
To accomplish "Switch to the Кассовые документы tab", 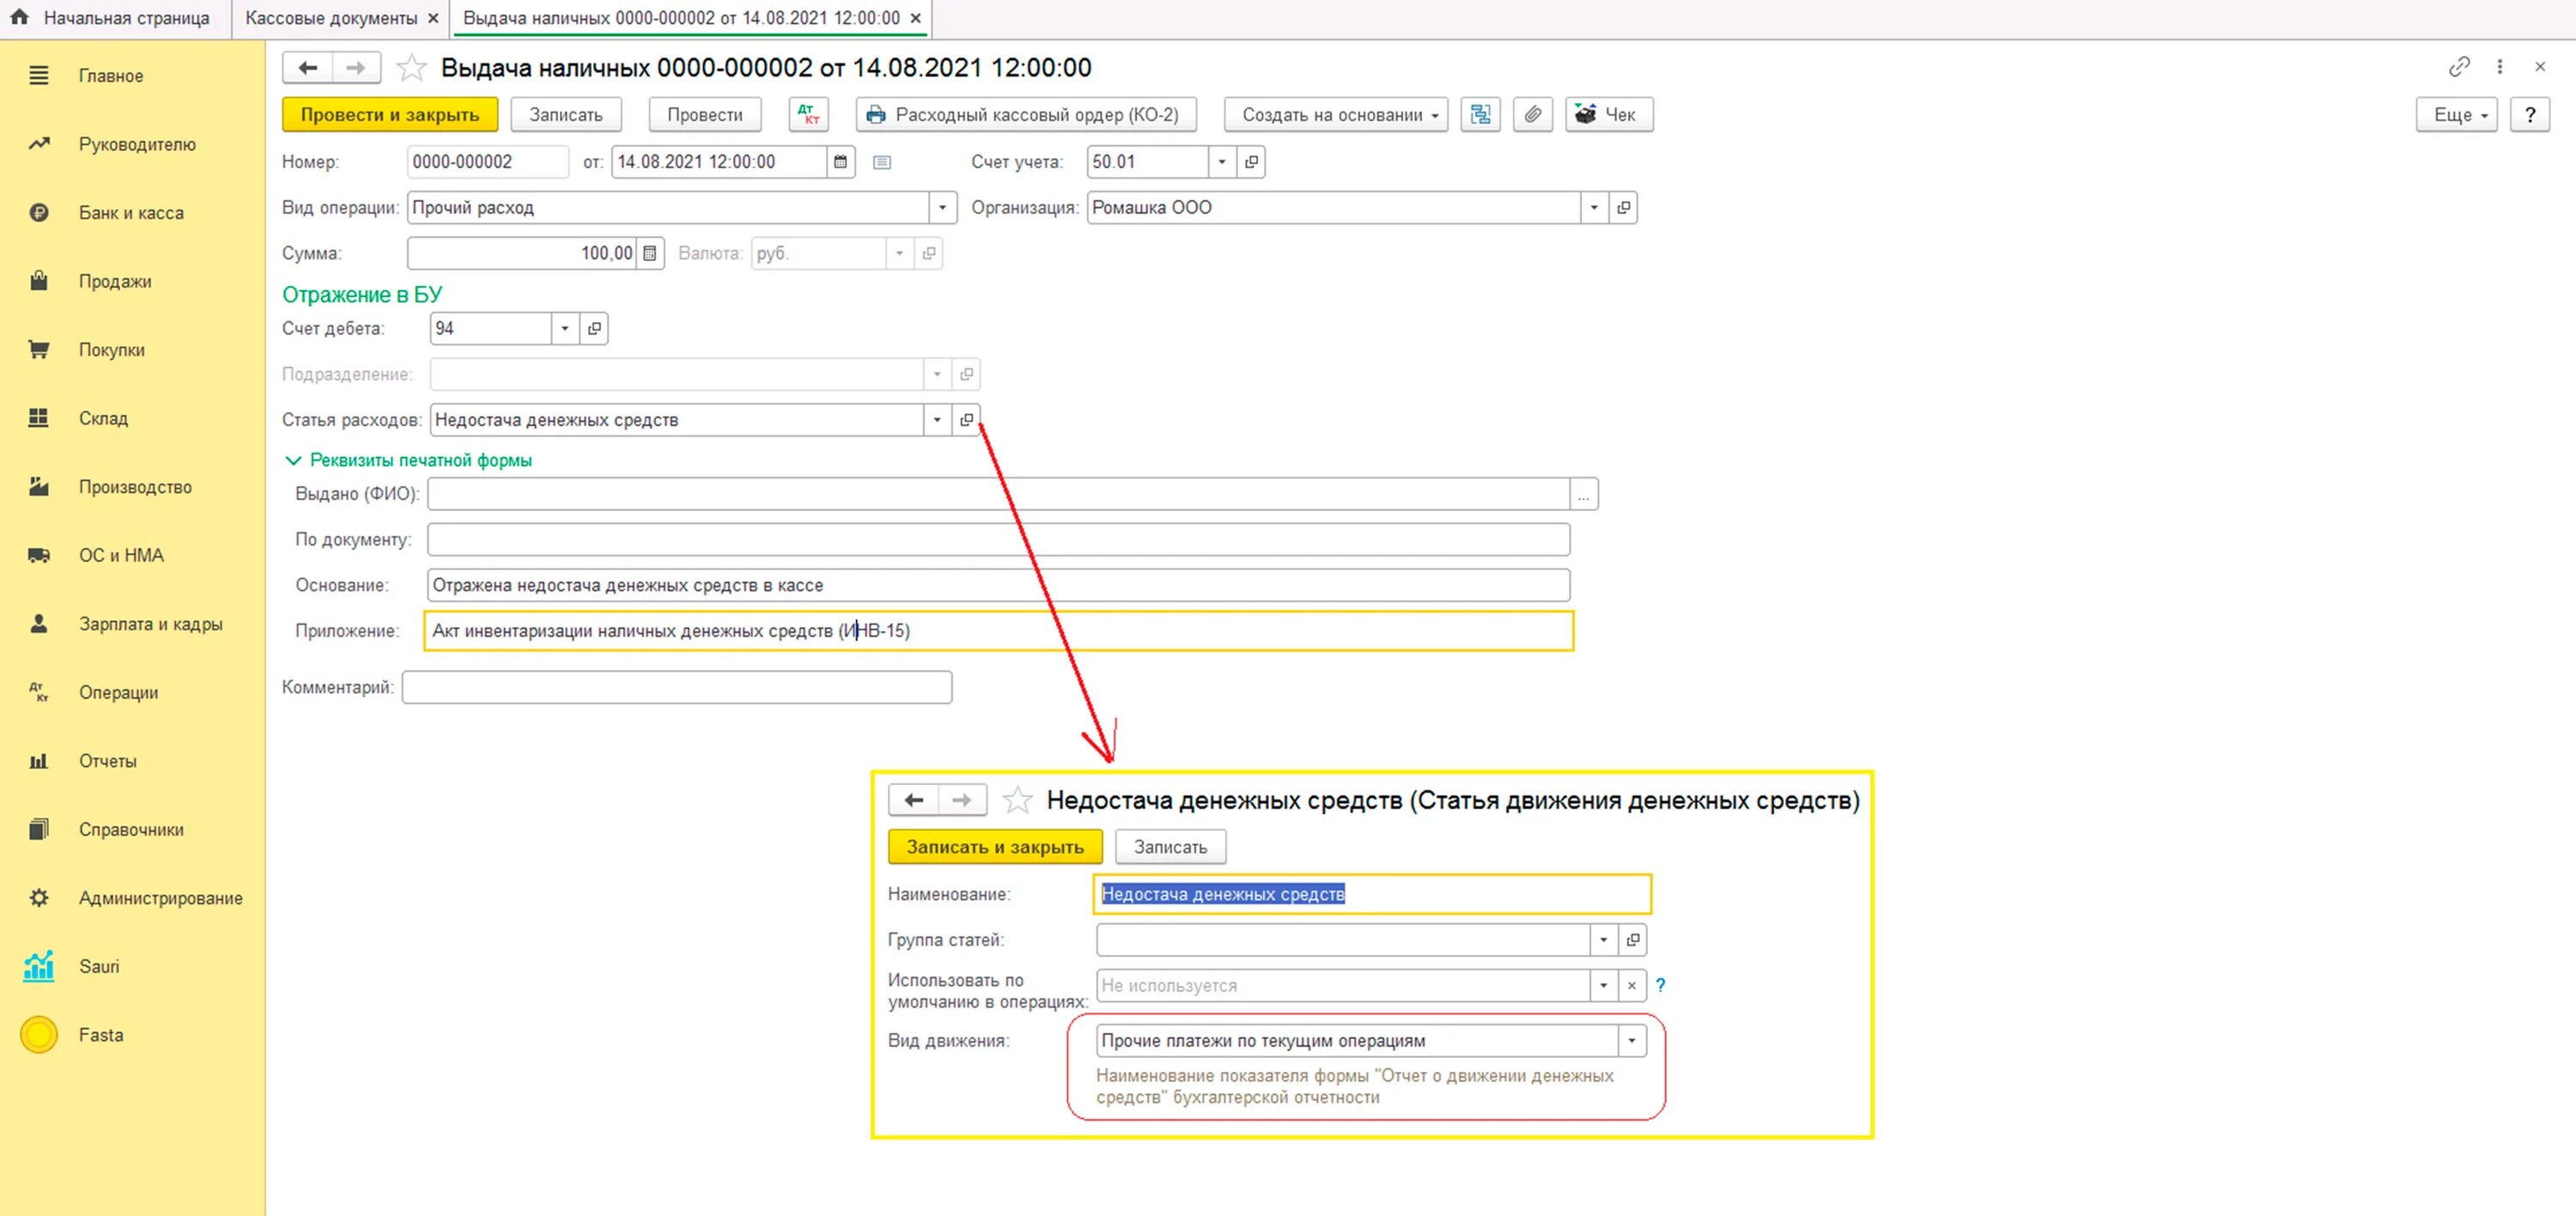I will 331,18.
